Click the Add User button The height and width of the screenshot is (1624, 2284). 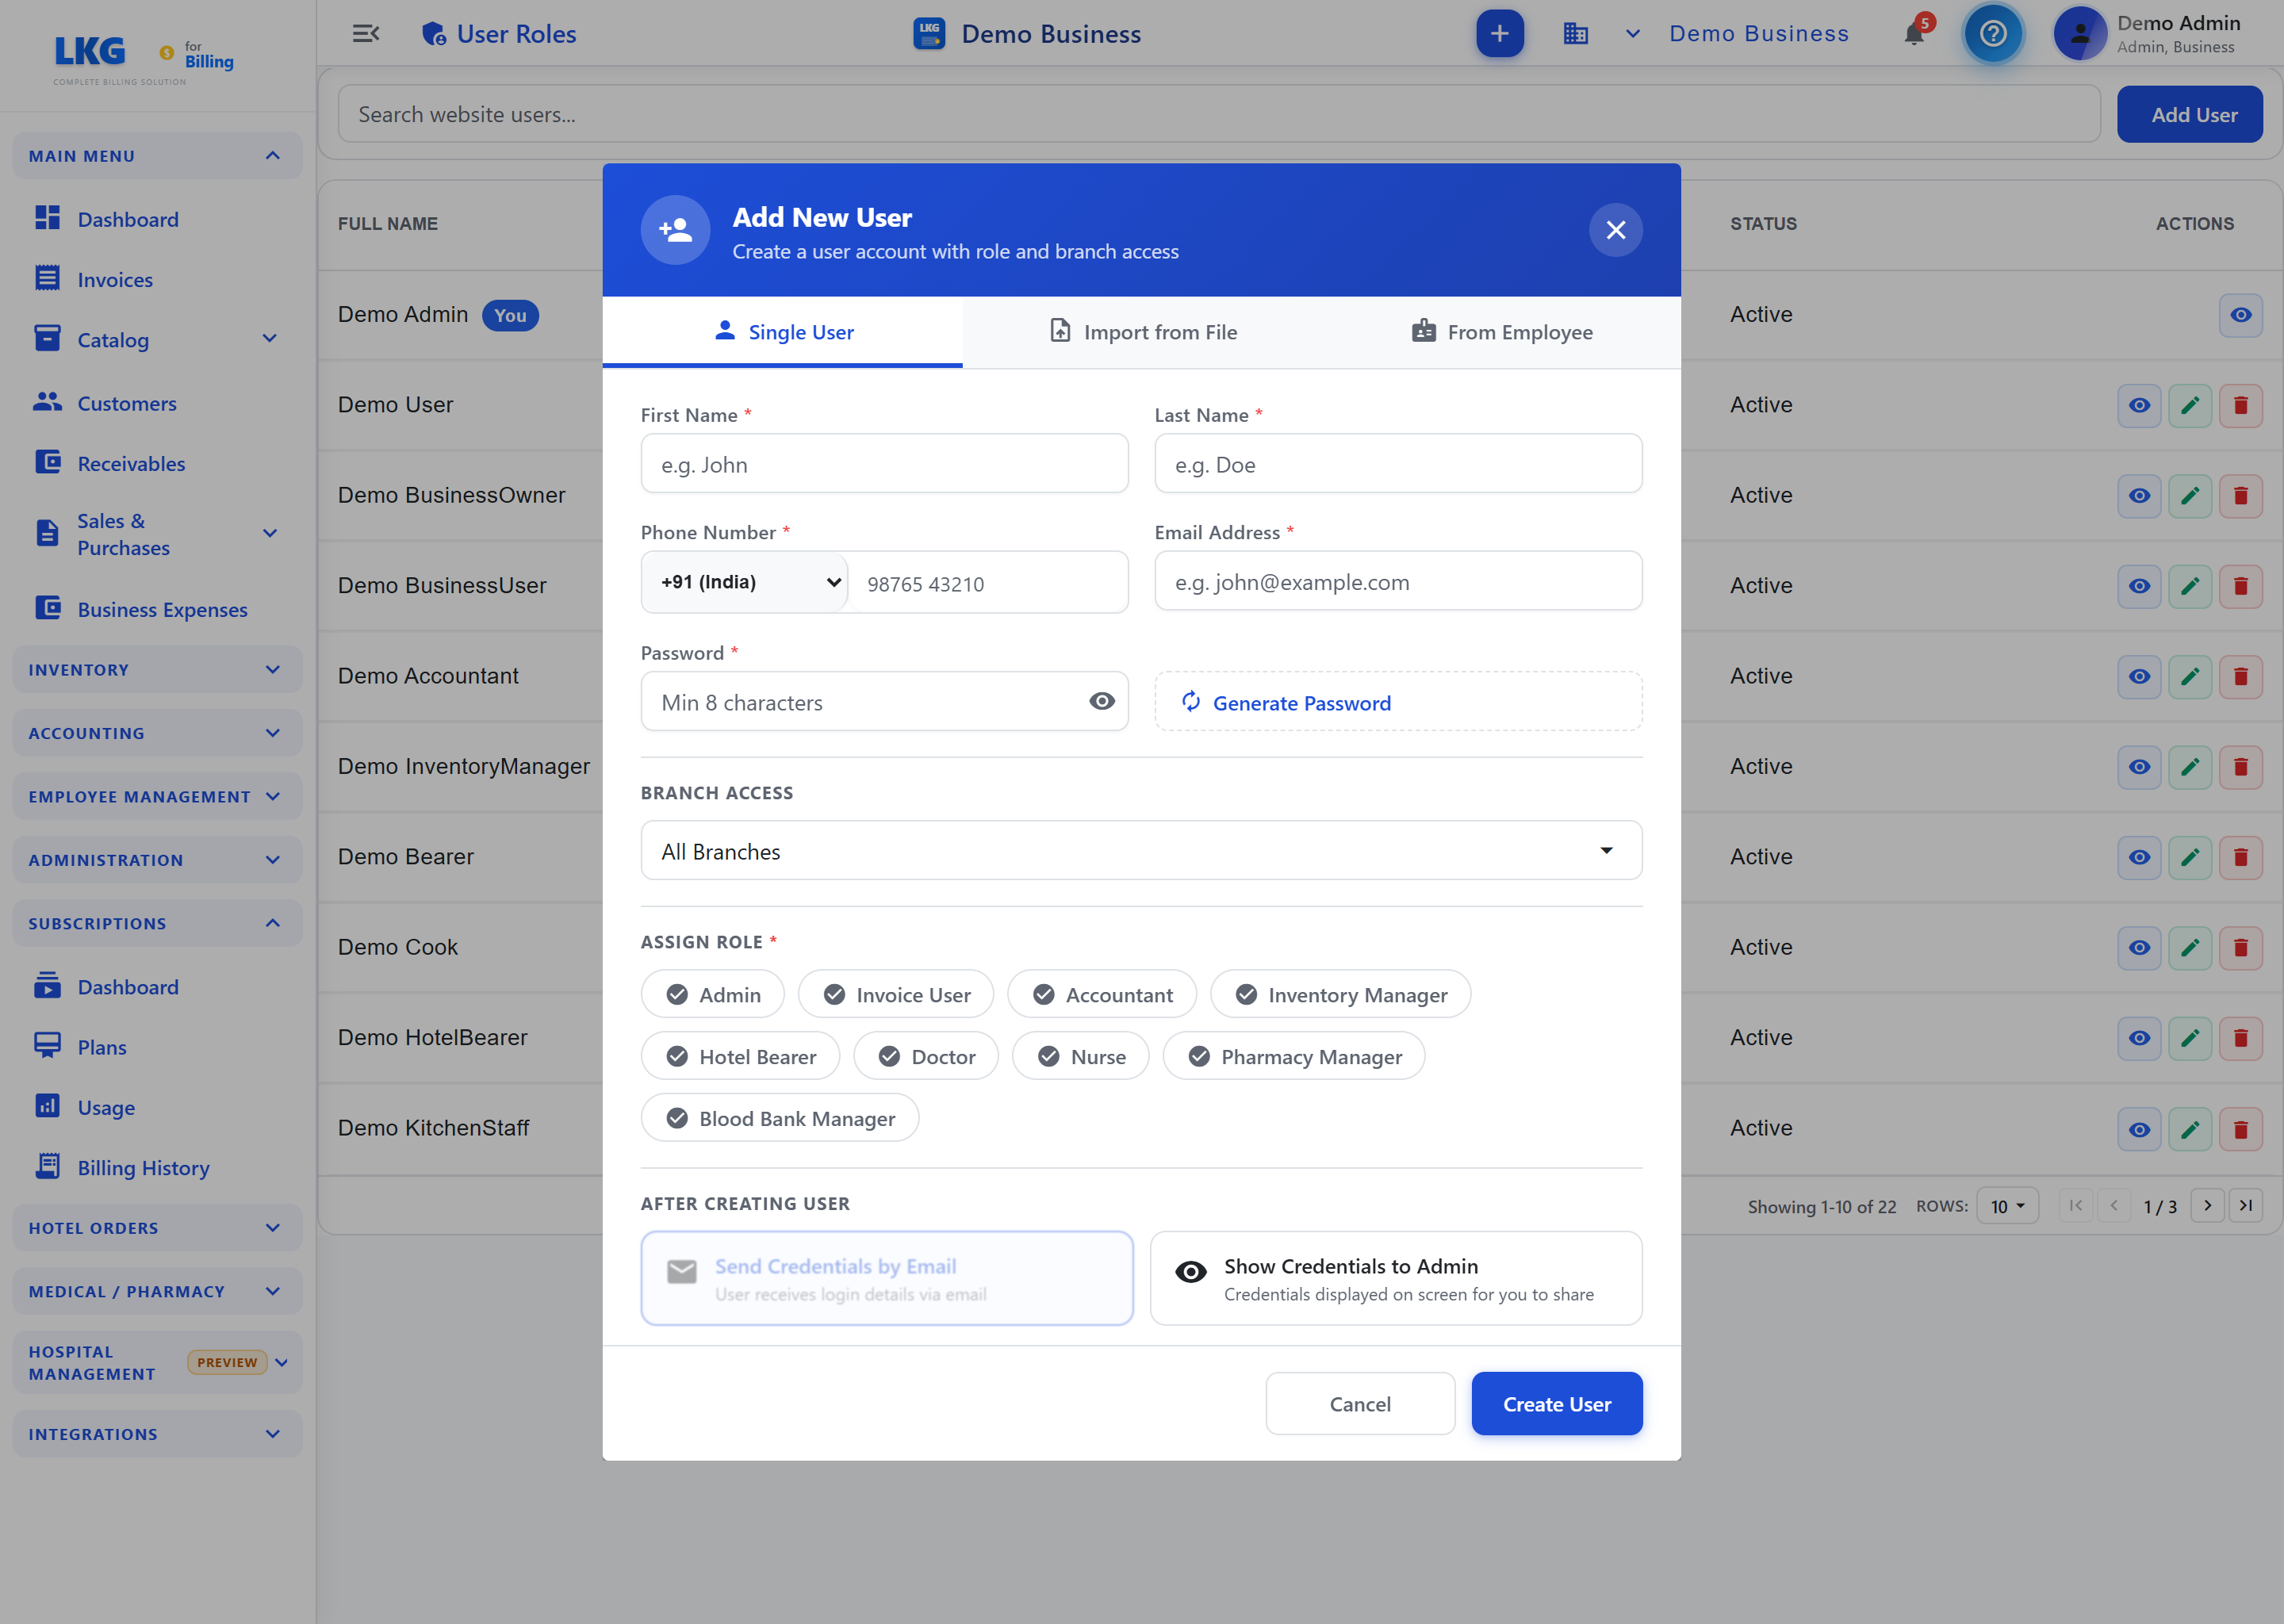click(x=2189, y=115)
